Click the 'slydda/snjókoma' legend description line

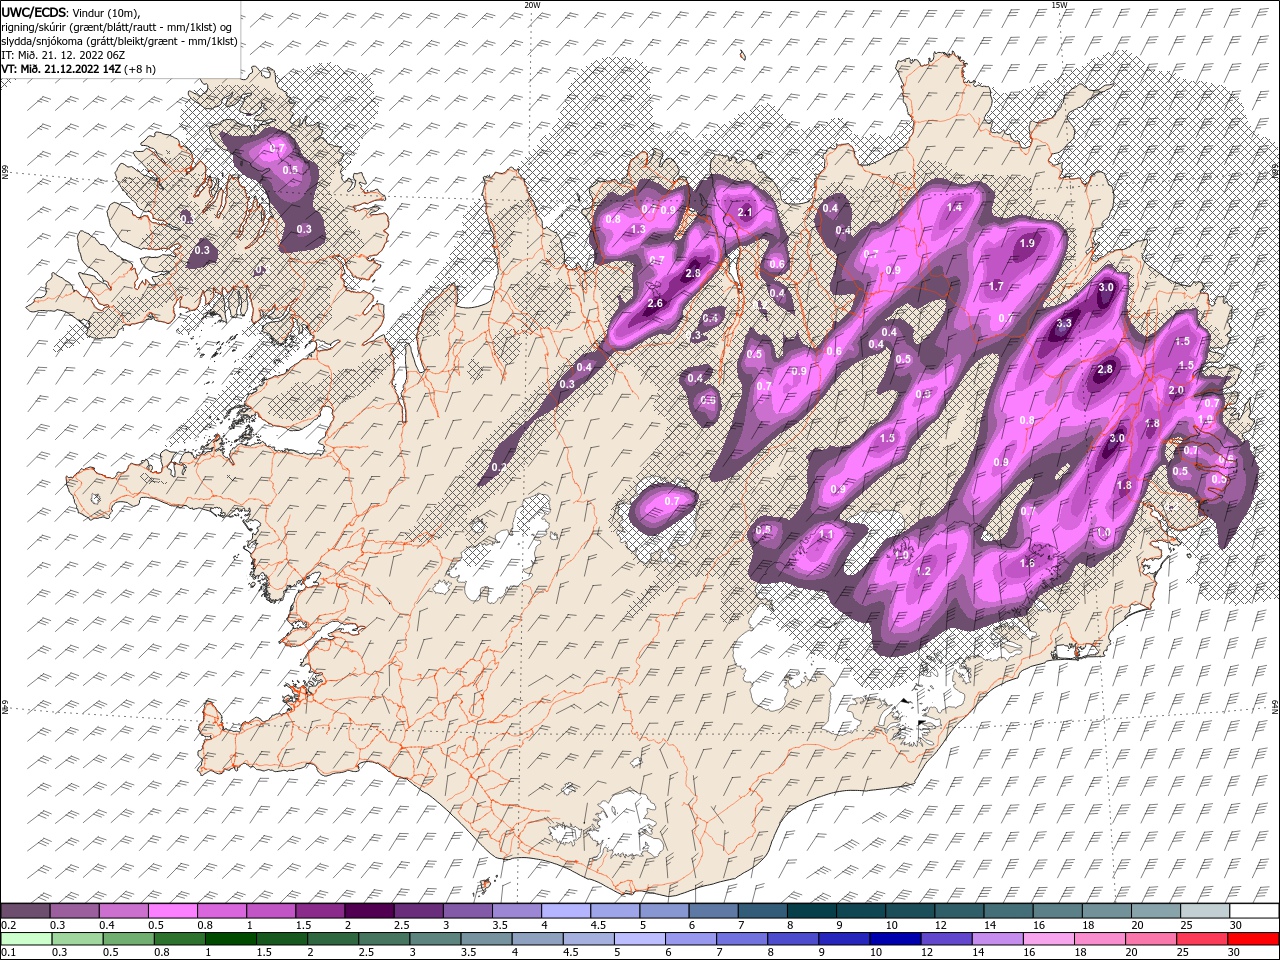tap(119, 40)
